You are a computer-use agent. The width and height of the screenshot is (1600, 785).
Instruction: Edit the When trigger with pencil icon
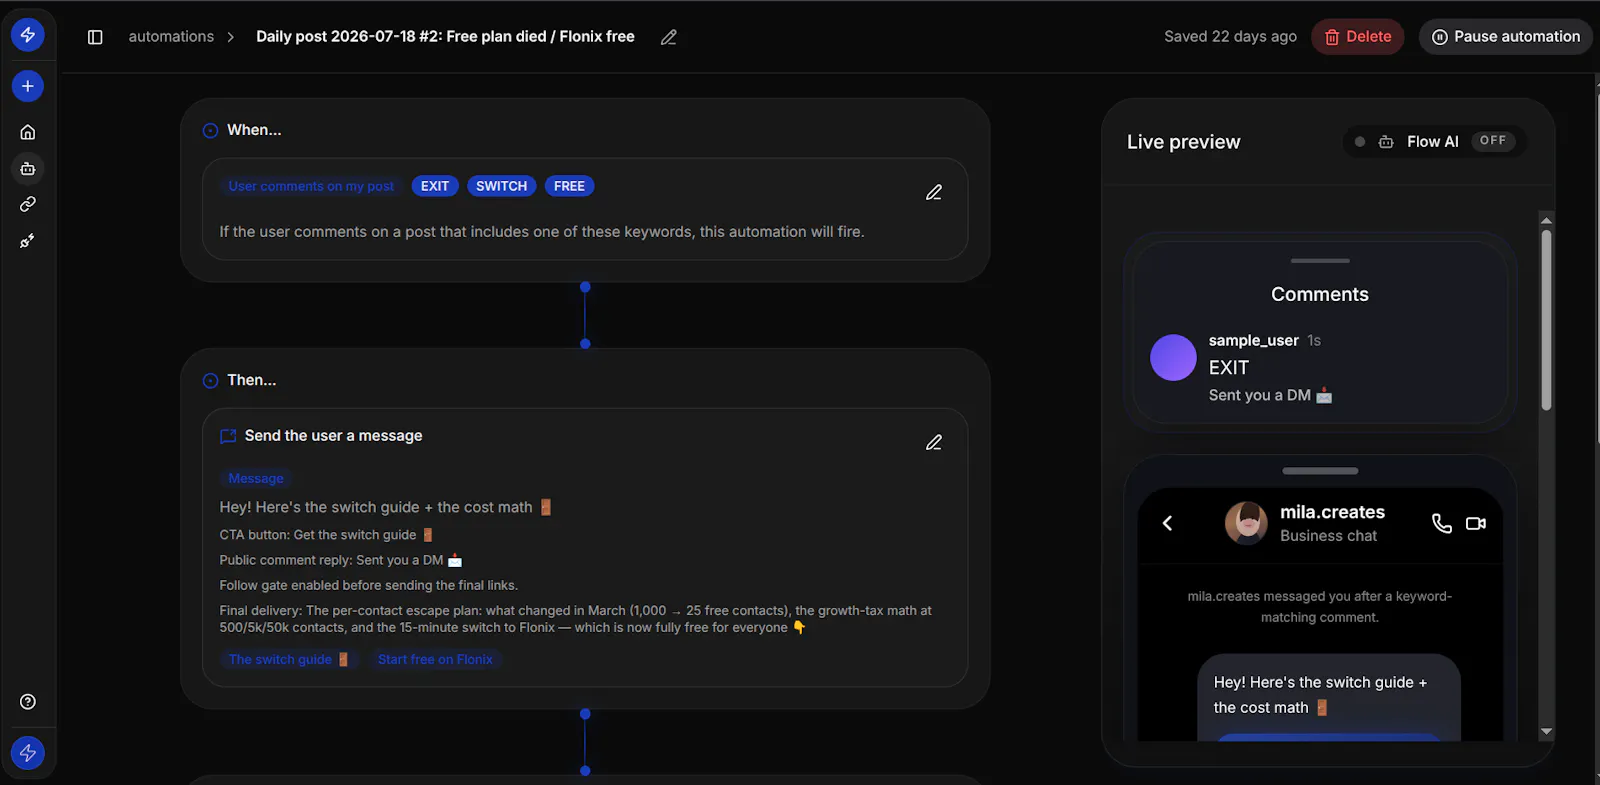(934, 192)
